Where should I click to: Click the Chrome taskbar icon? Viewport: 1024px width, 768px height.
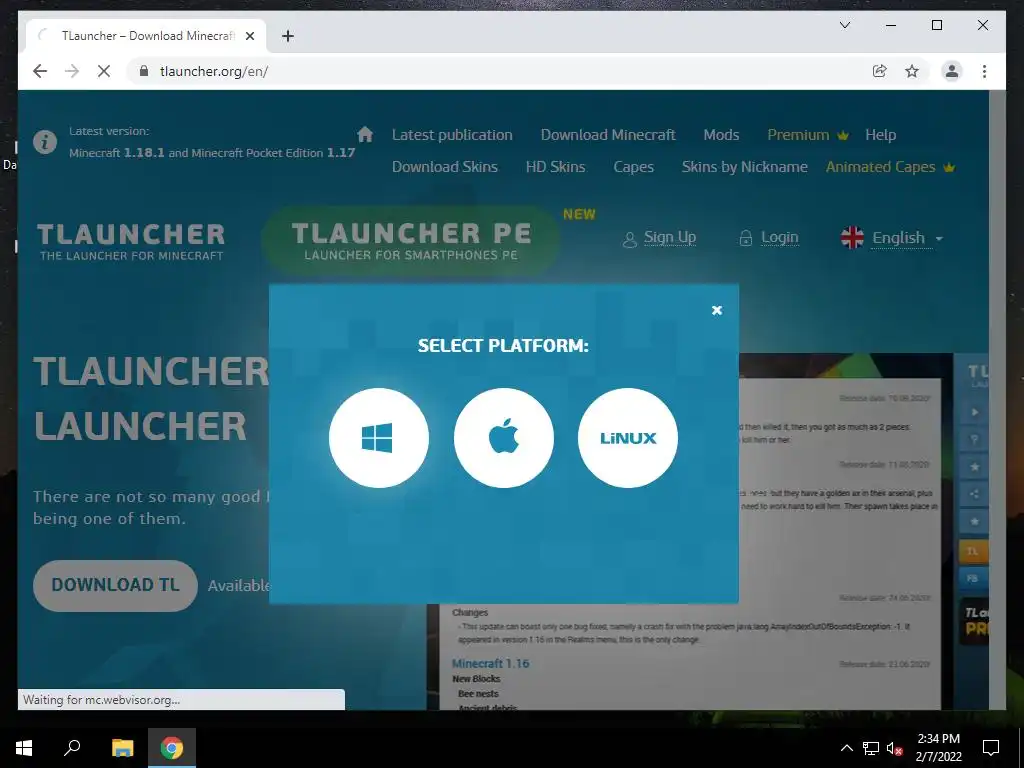[172, 748]
